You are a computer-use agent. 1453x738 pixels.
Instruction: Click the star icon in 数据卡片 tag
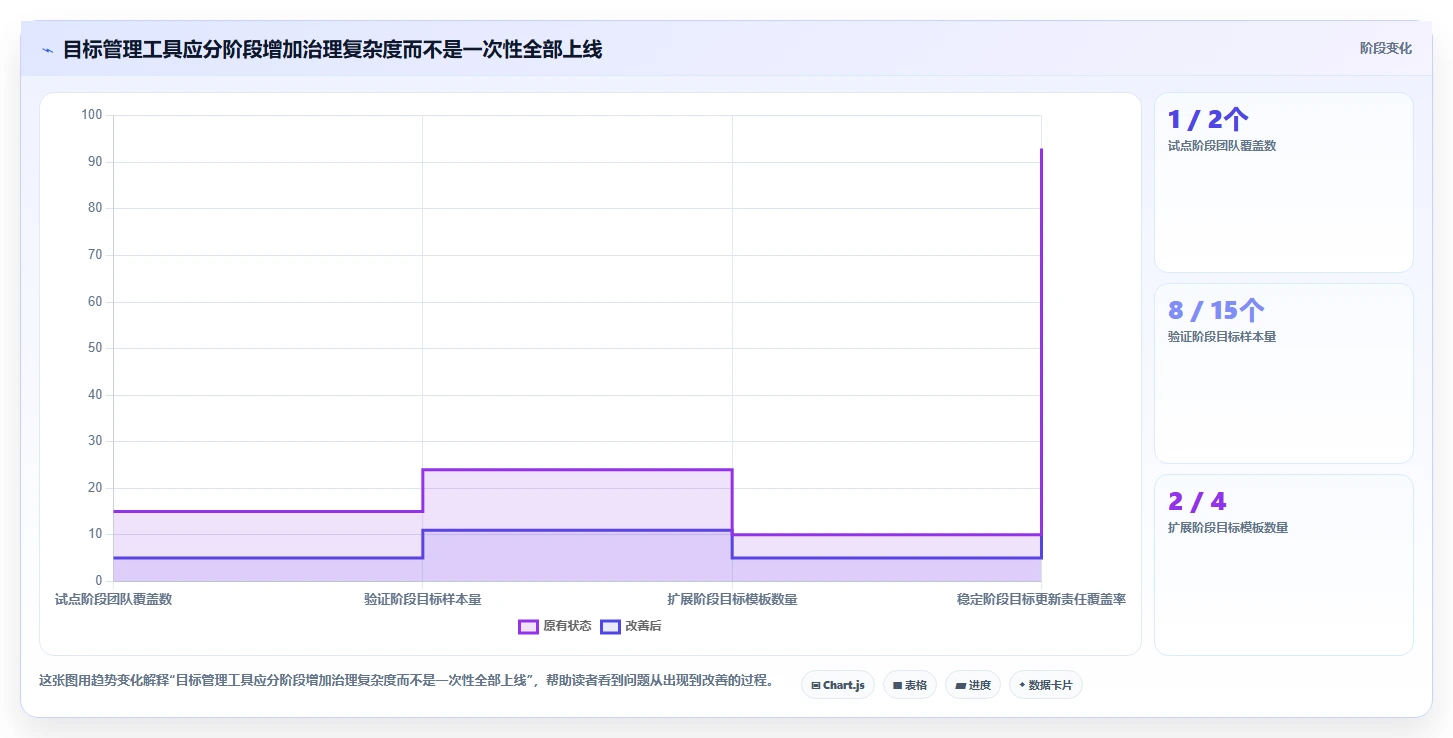click(x=1022, y=686)
